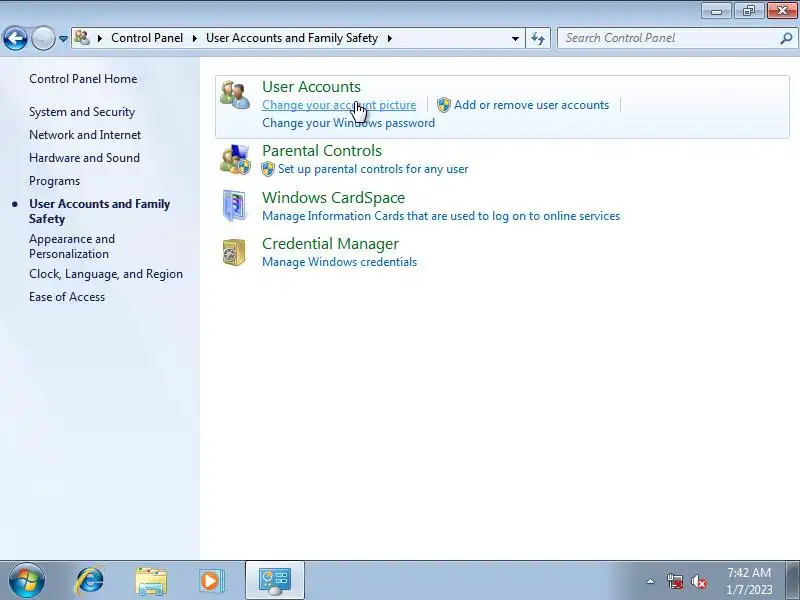Click shield icon beside Add or remove accounts

444,105
